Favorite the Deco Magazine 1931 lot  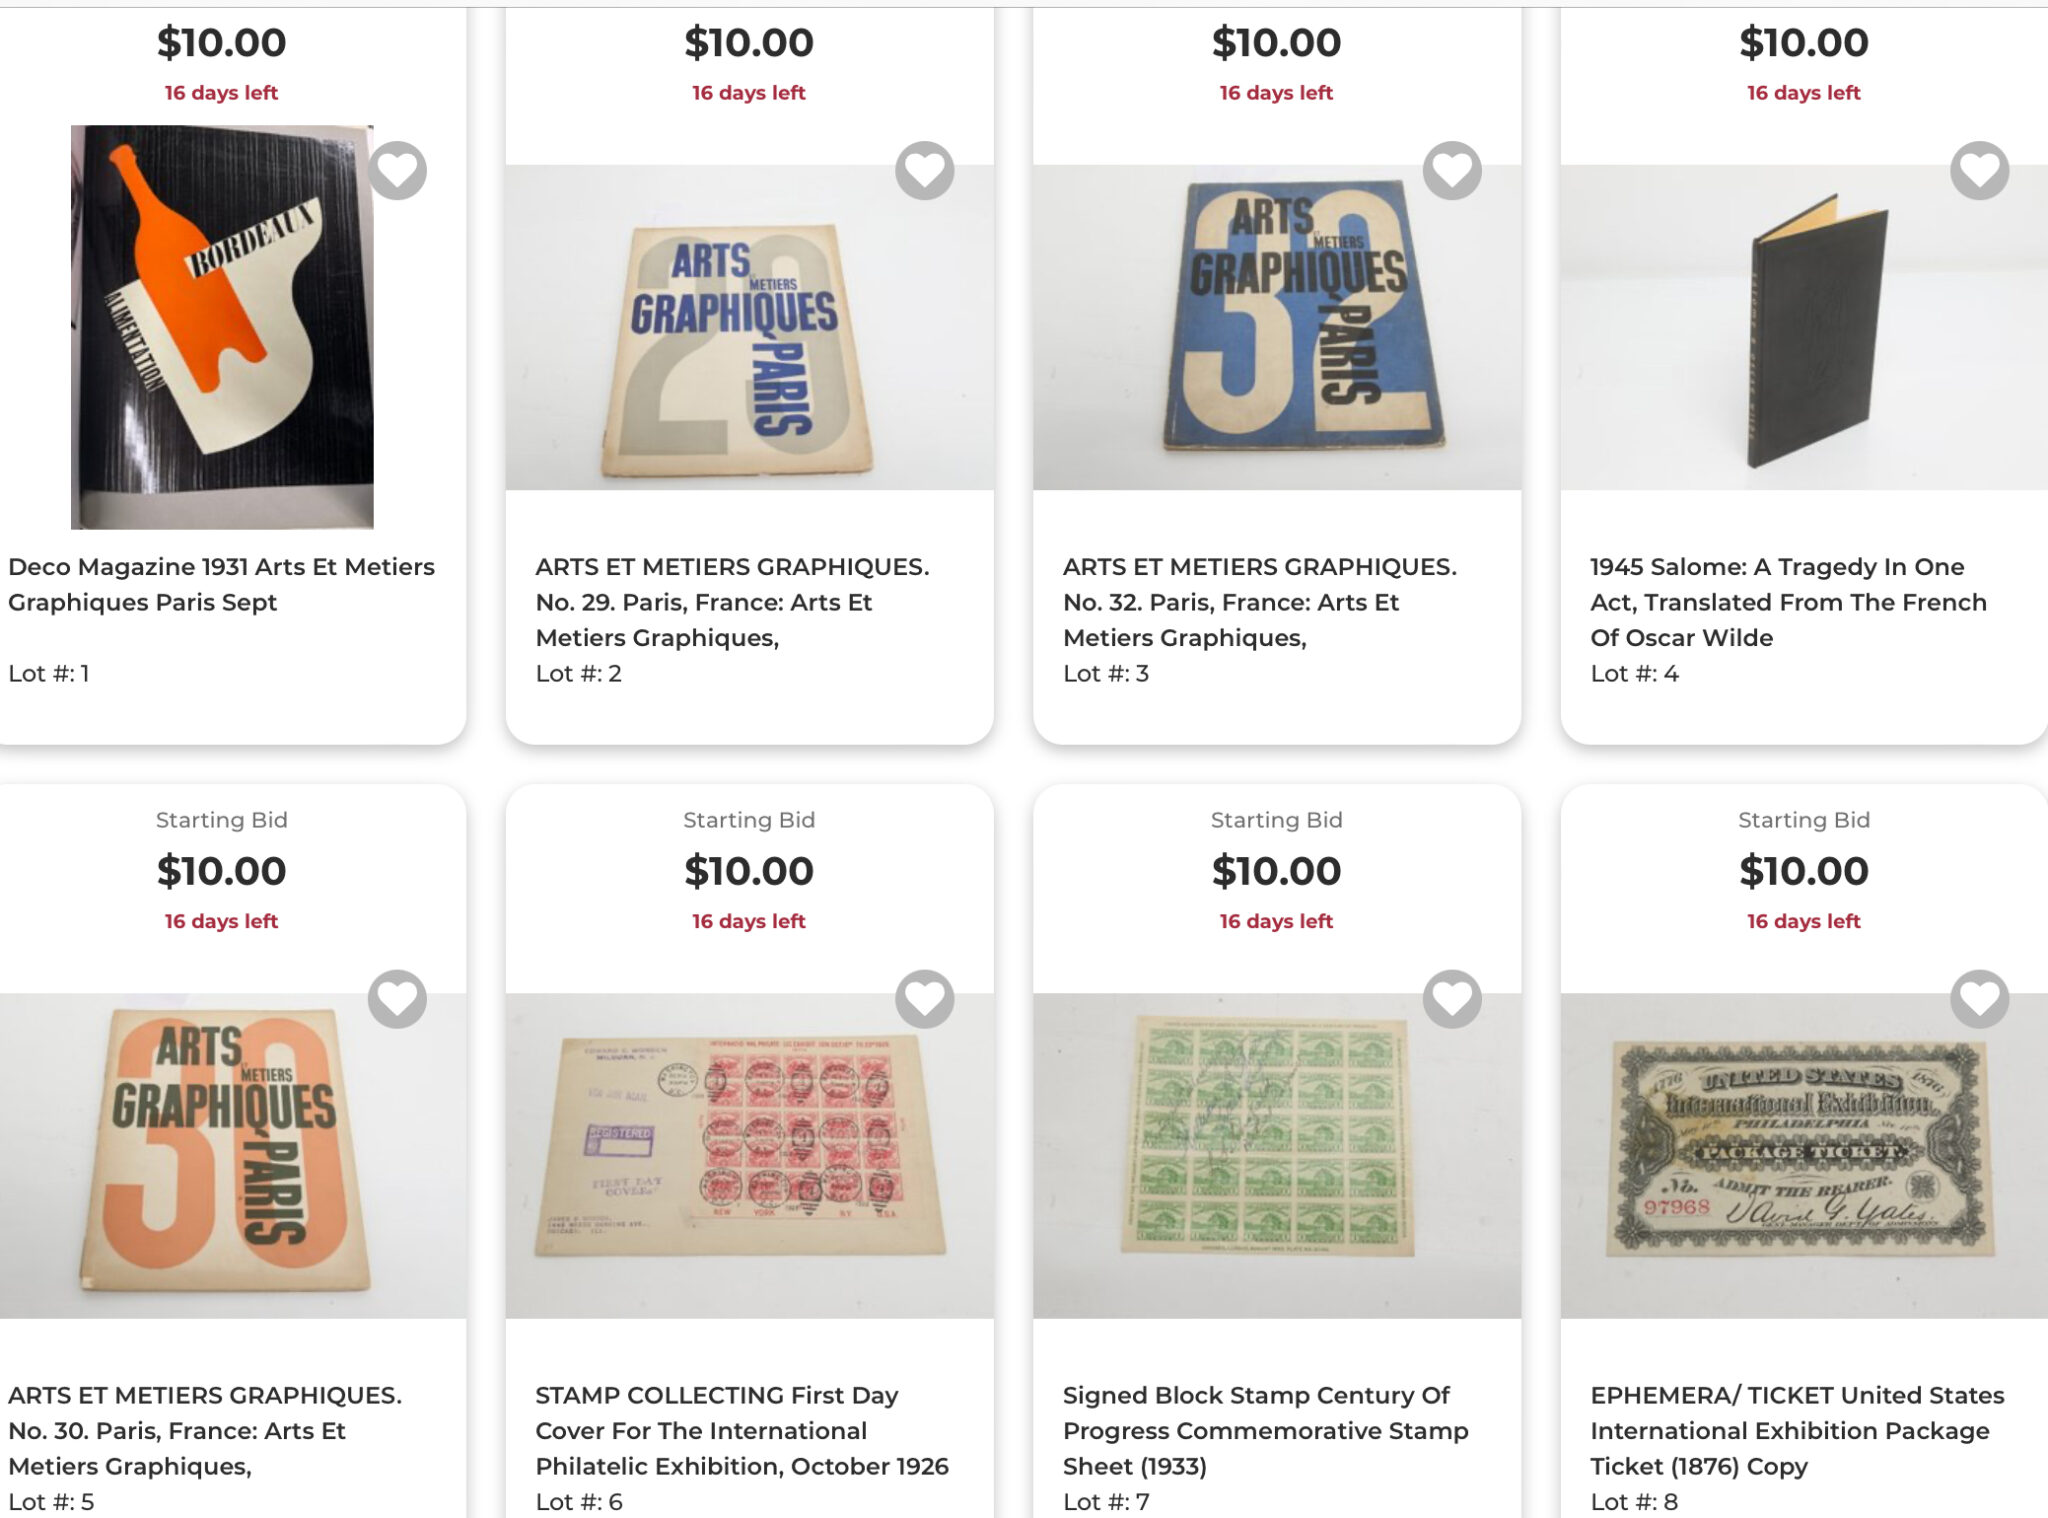click(x=397, y=170)
